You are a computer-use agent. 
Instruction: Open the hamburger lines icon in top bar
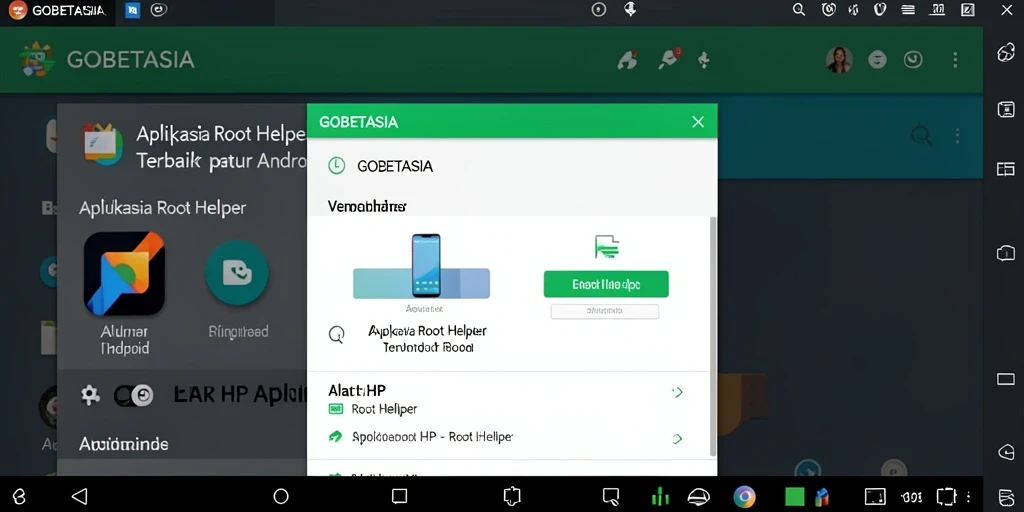coord(908,10)
